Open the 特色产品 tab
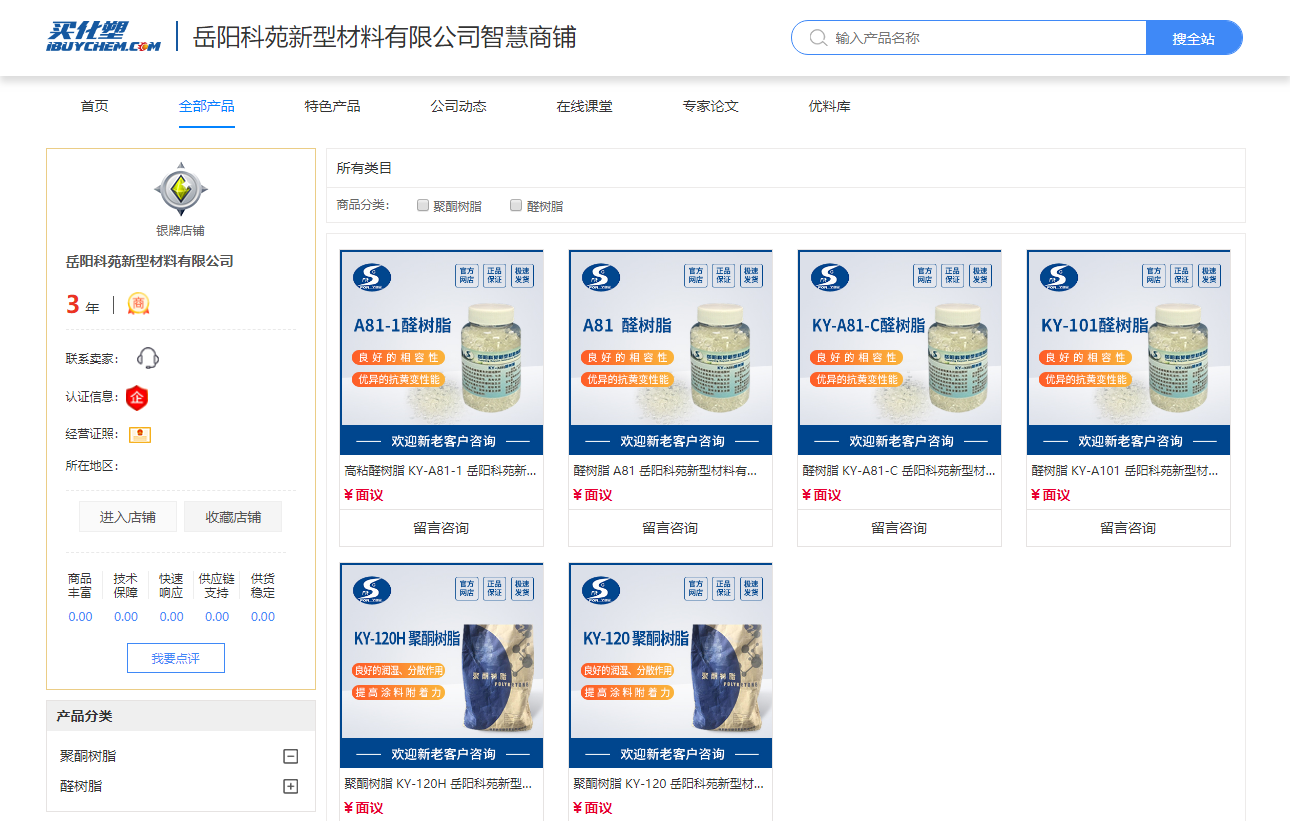1290x821 pixels. (x=333, y=106)
